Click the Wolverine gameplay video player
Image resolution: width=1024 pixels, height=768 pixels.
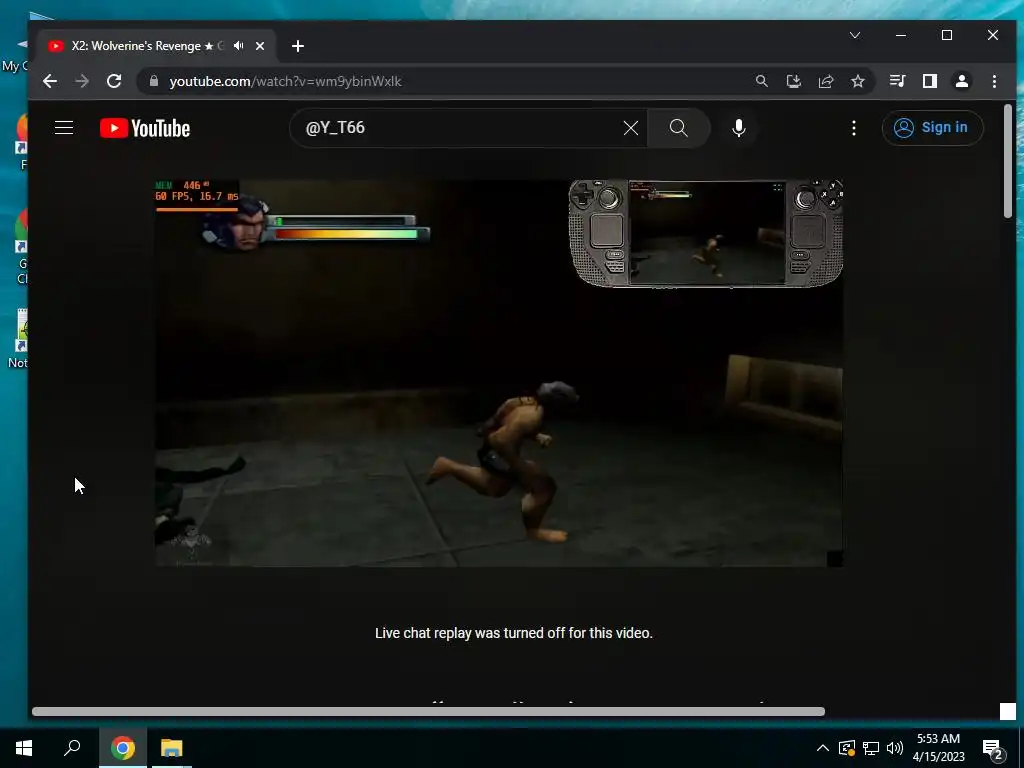(x=498, y=373)
